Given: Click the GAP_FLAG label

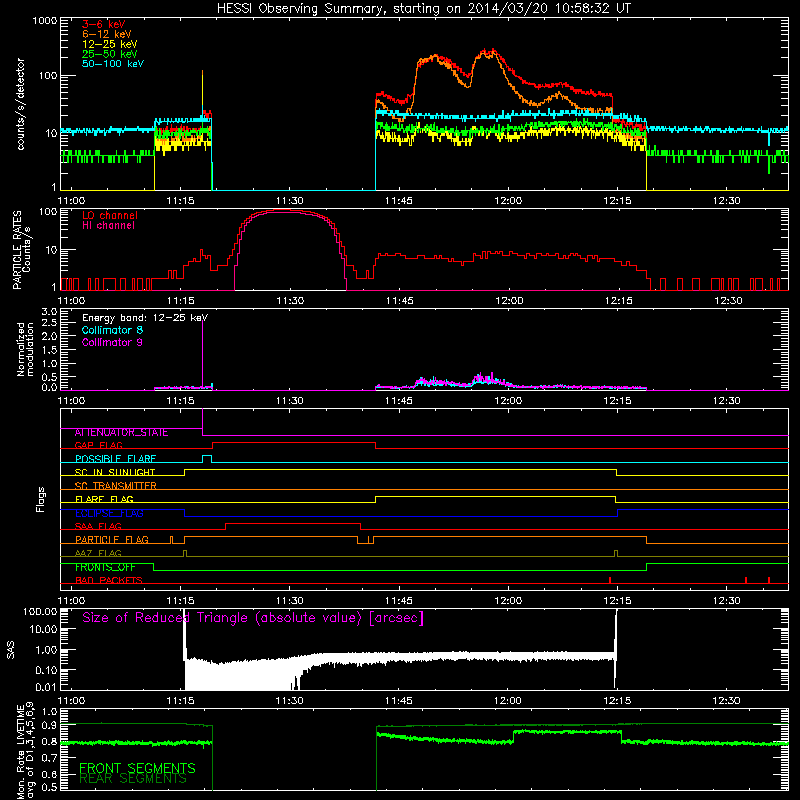Looking at the screenshot, I should click(98, 445).
